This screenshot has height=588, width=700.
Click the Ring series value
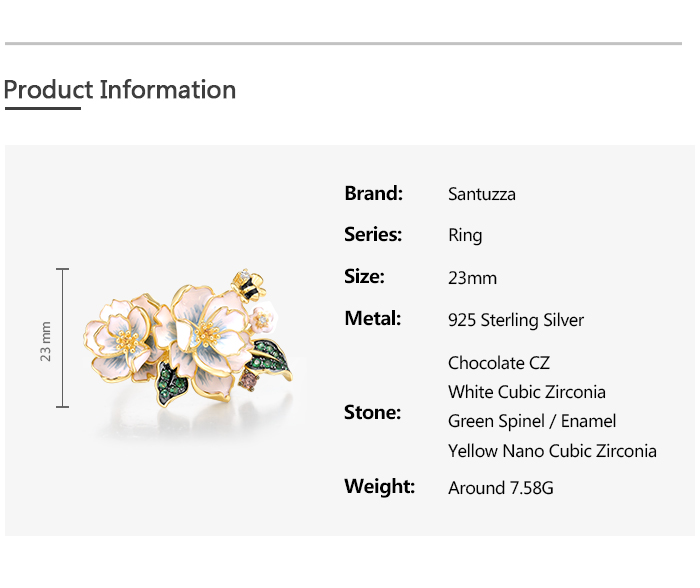465,236
